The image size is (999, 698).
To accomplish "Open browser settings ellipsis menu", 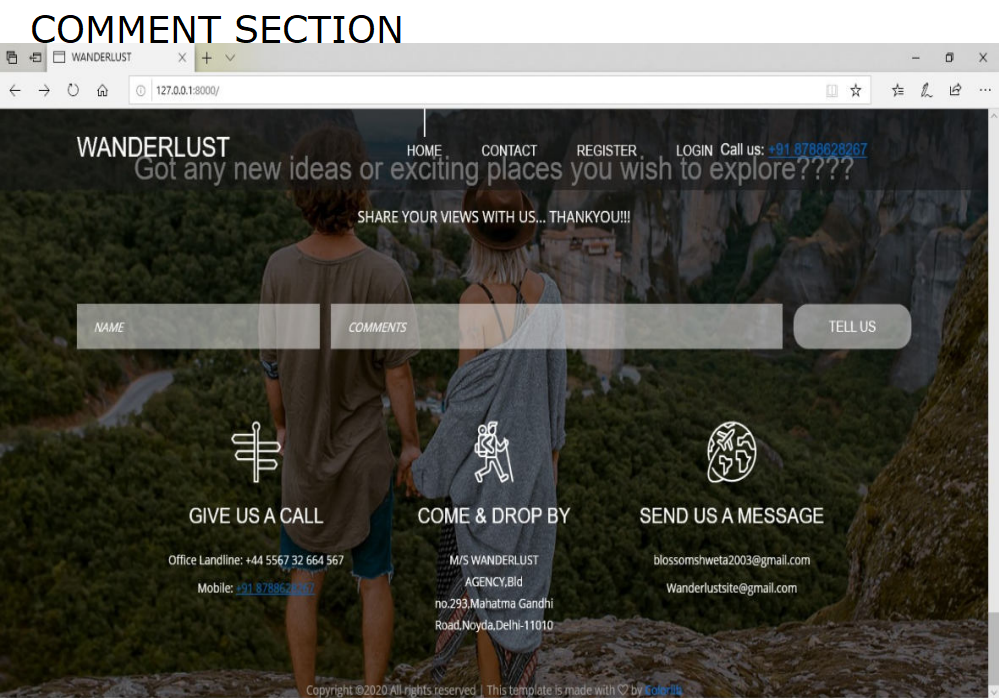I will coord(985,90).
